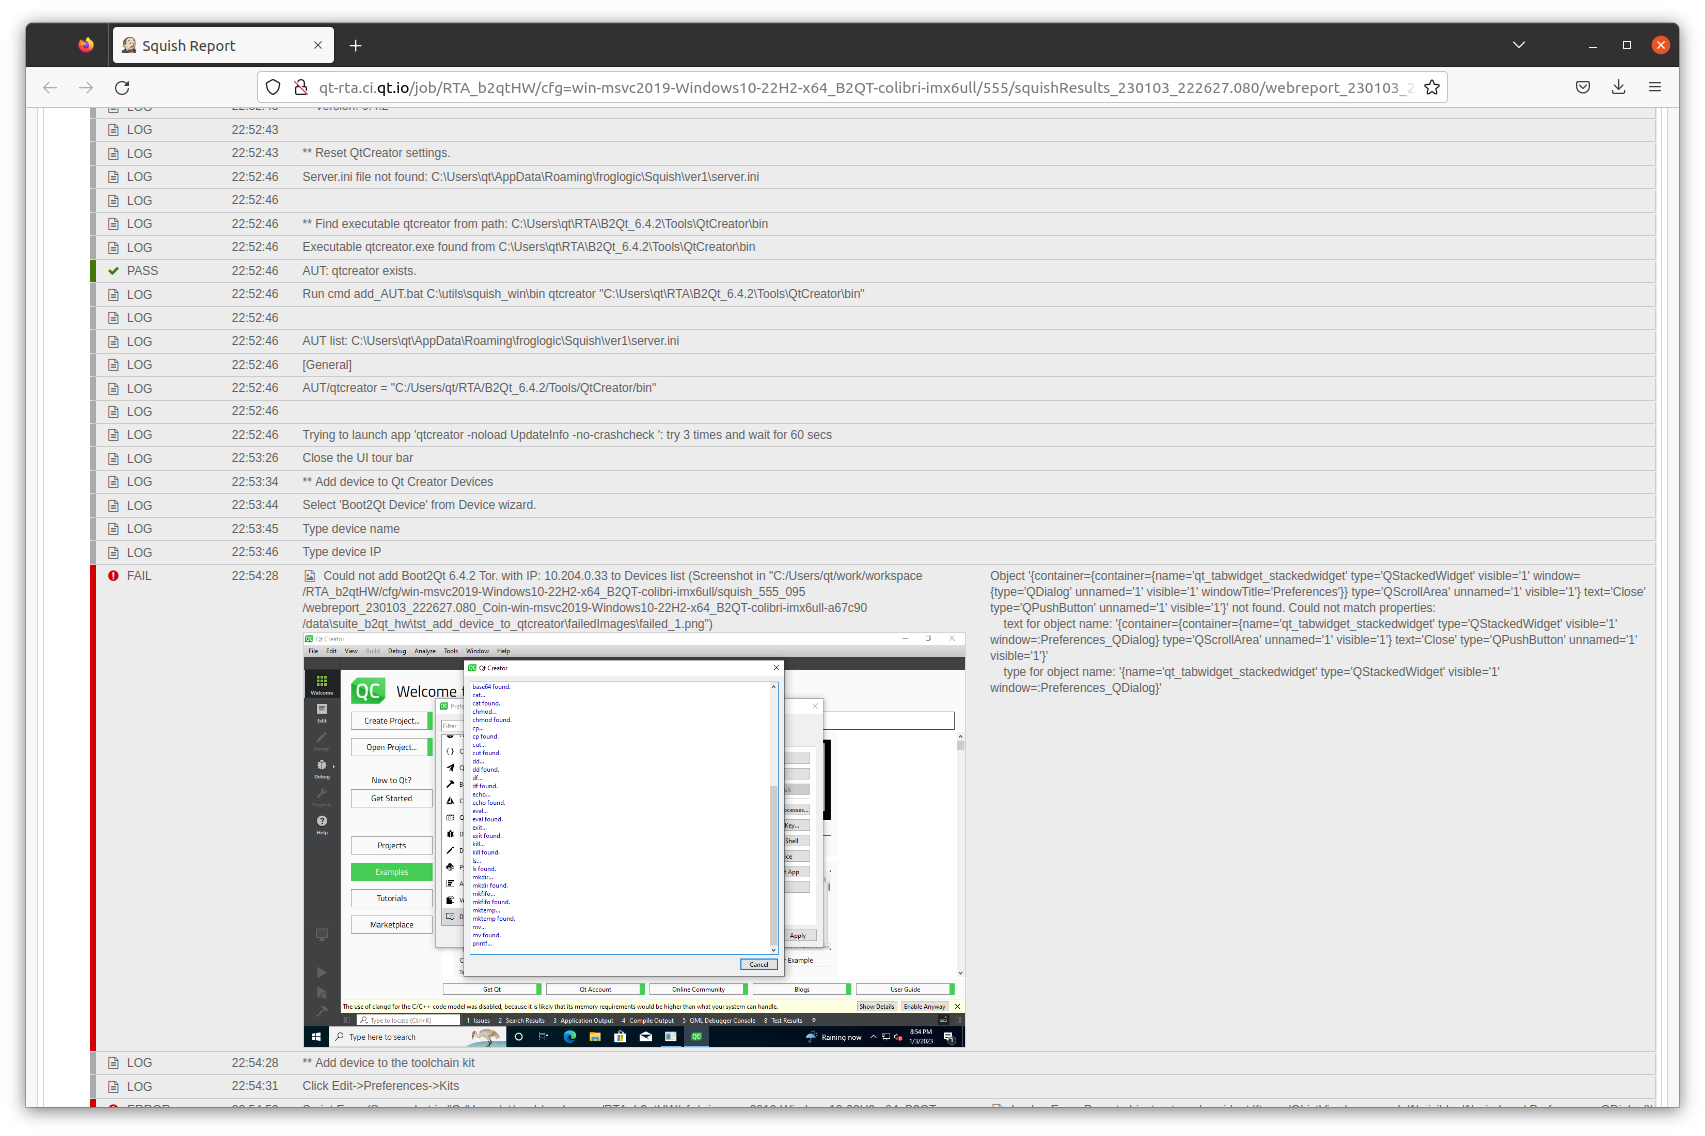Screen dimensions: 1705x1136
Task: Select '** Add device to Qt Creator Devices' message
Action: (x=397, y=482)
